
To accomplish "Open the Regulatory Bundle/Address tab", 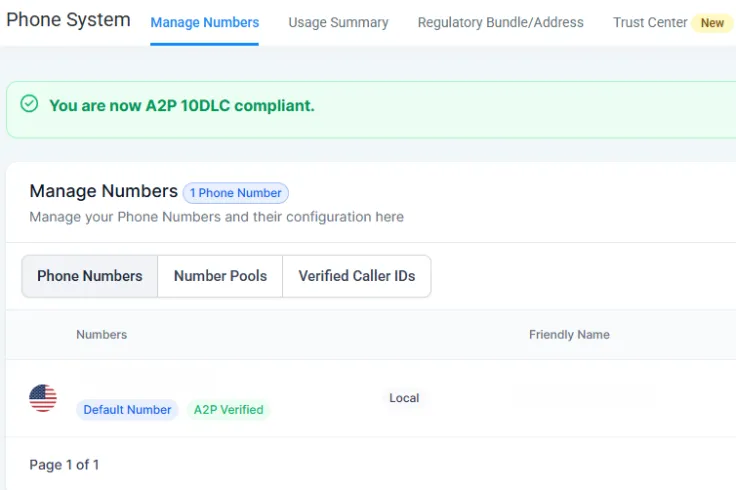I will [x=500, y=22].
